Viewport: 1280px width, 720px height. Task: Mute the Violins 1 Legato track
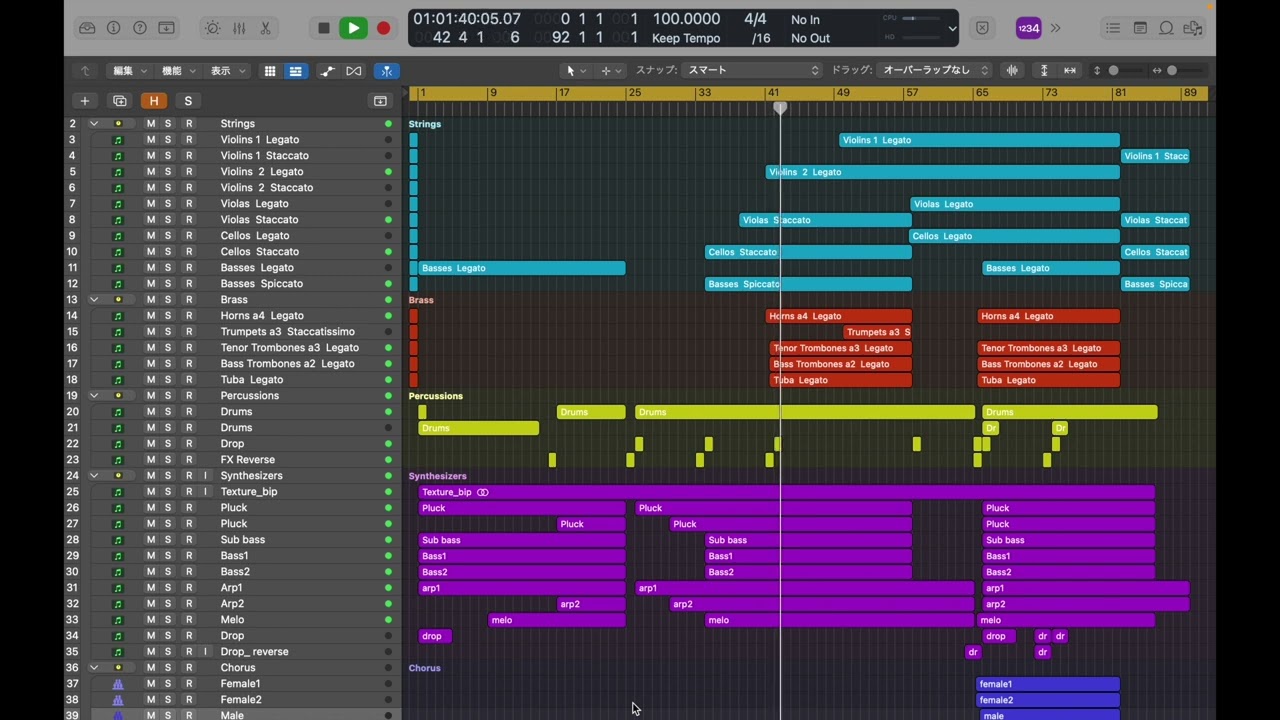pos(151,140)
